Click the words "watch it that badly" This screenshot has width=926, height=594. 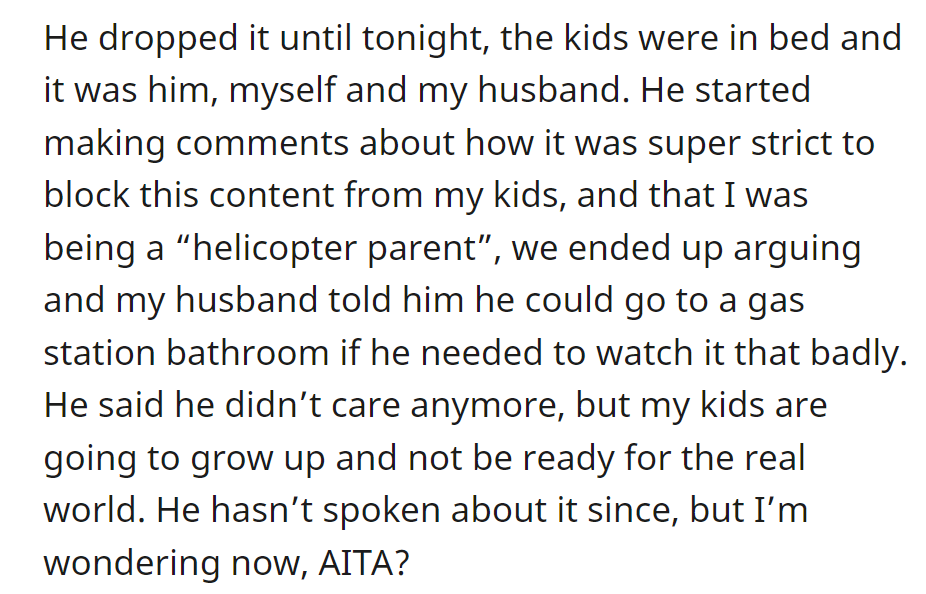point(751,354)
